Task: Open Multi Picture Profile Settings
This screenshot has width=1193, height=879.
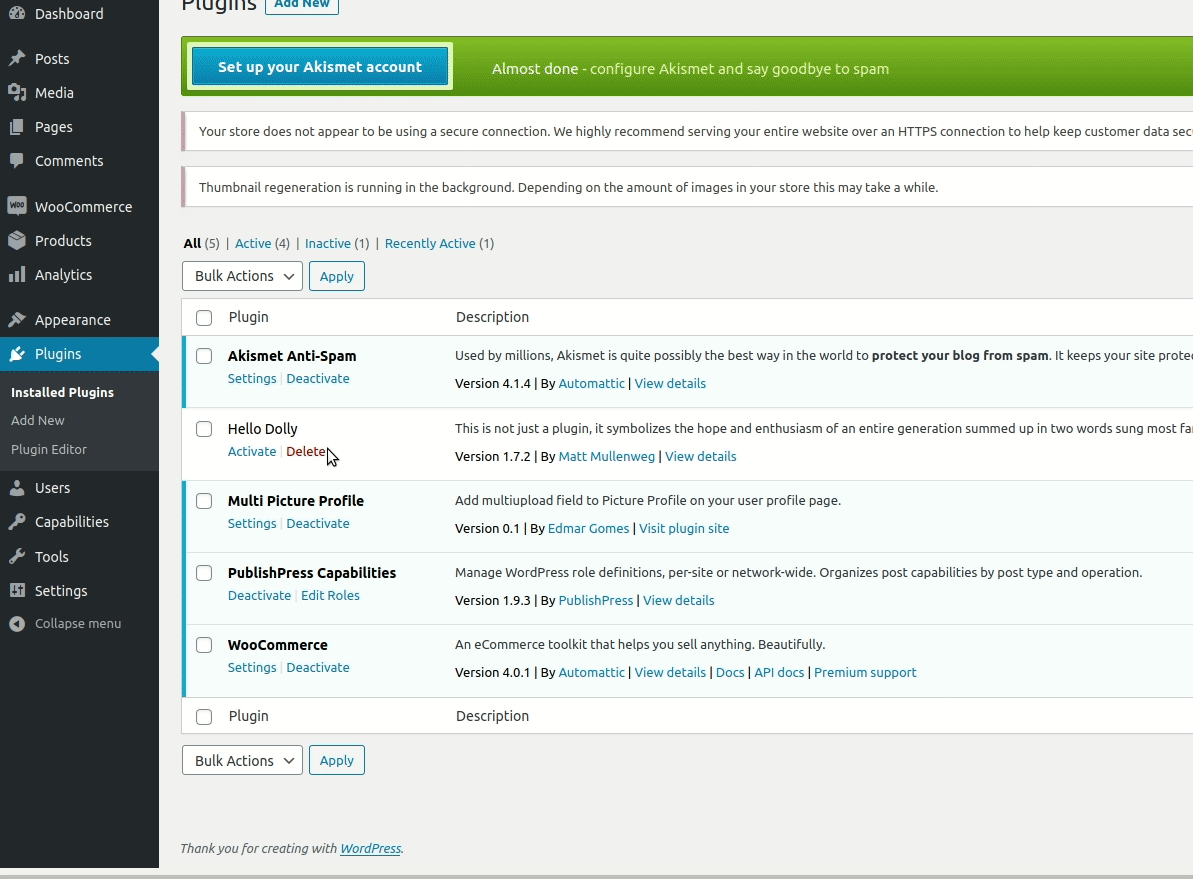Action: coord(252,524)
